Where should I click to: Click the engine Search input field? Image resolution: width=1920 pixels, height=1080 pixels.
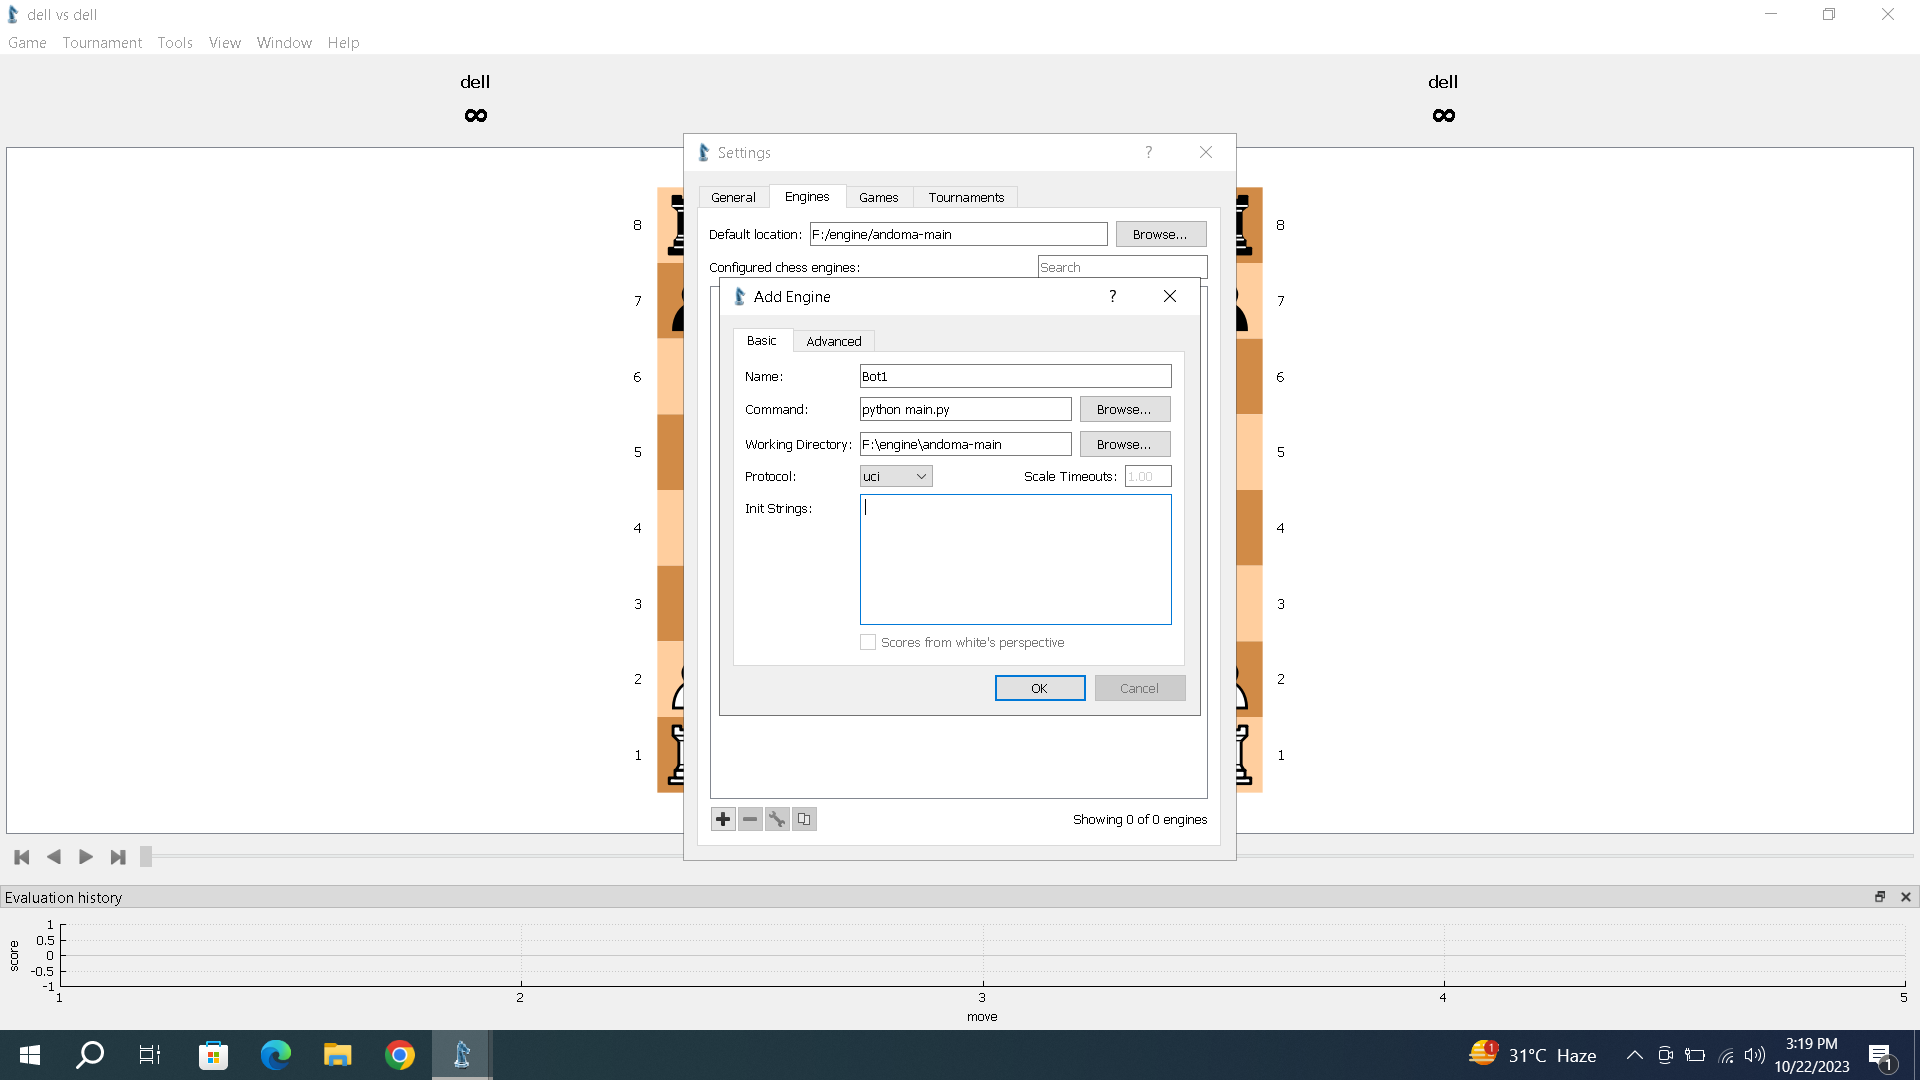click(x=1122, y=267)
